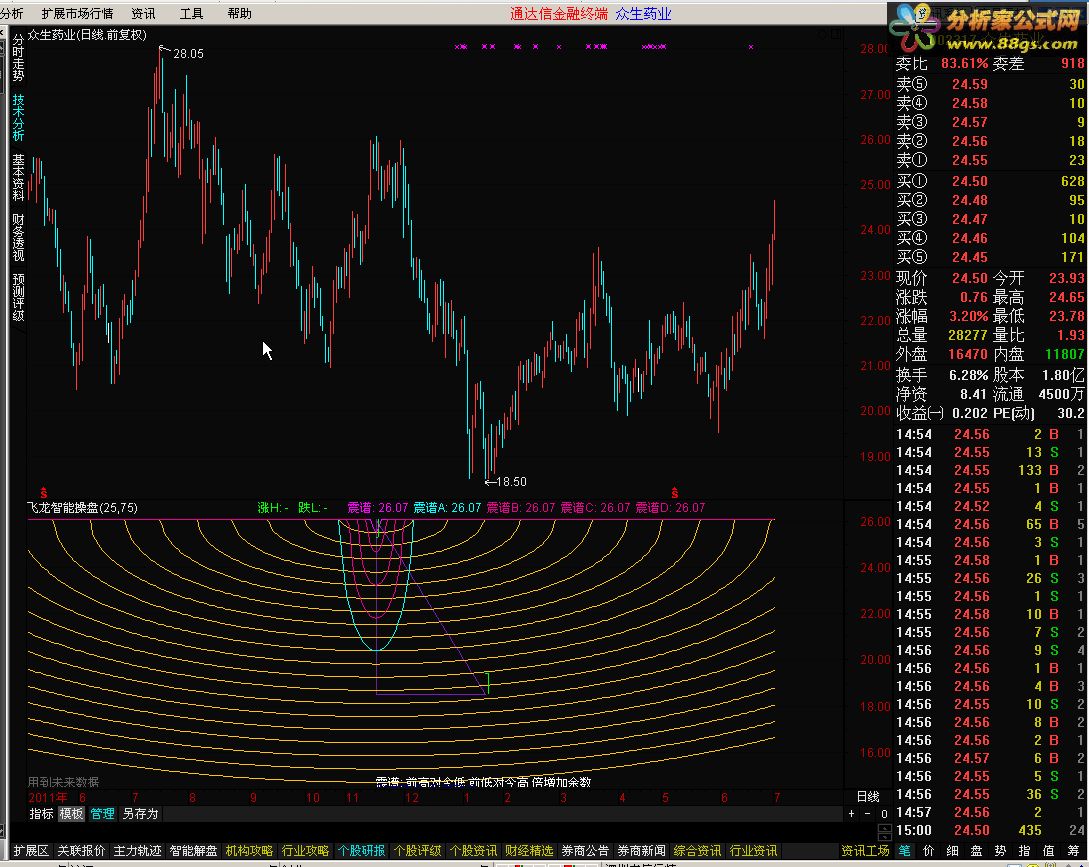Open the 券商新闻 bottom tab
The height and width of the screenshot is (867, 1089).
(641, 851)
